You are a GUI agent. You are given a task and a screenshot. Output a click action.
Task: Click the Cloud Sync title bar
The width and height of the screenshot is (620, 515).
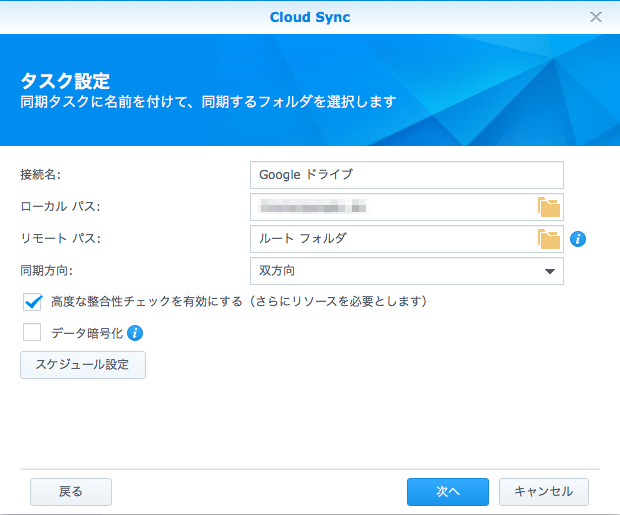point(310,17)
